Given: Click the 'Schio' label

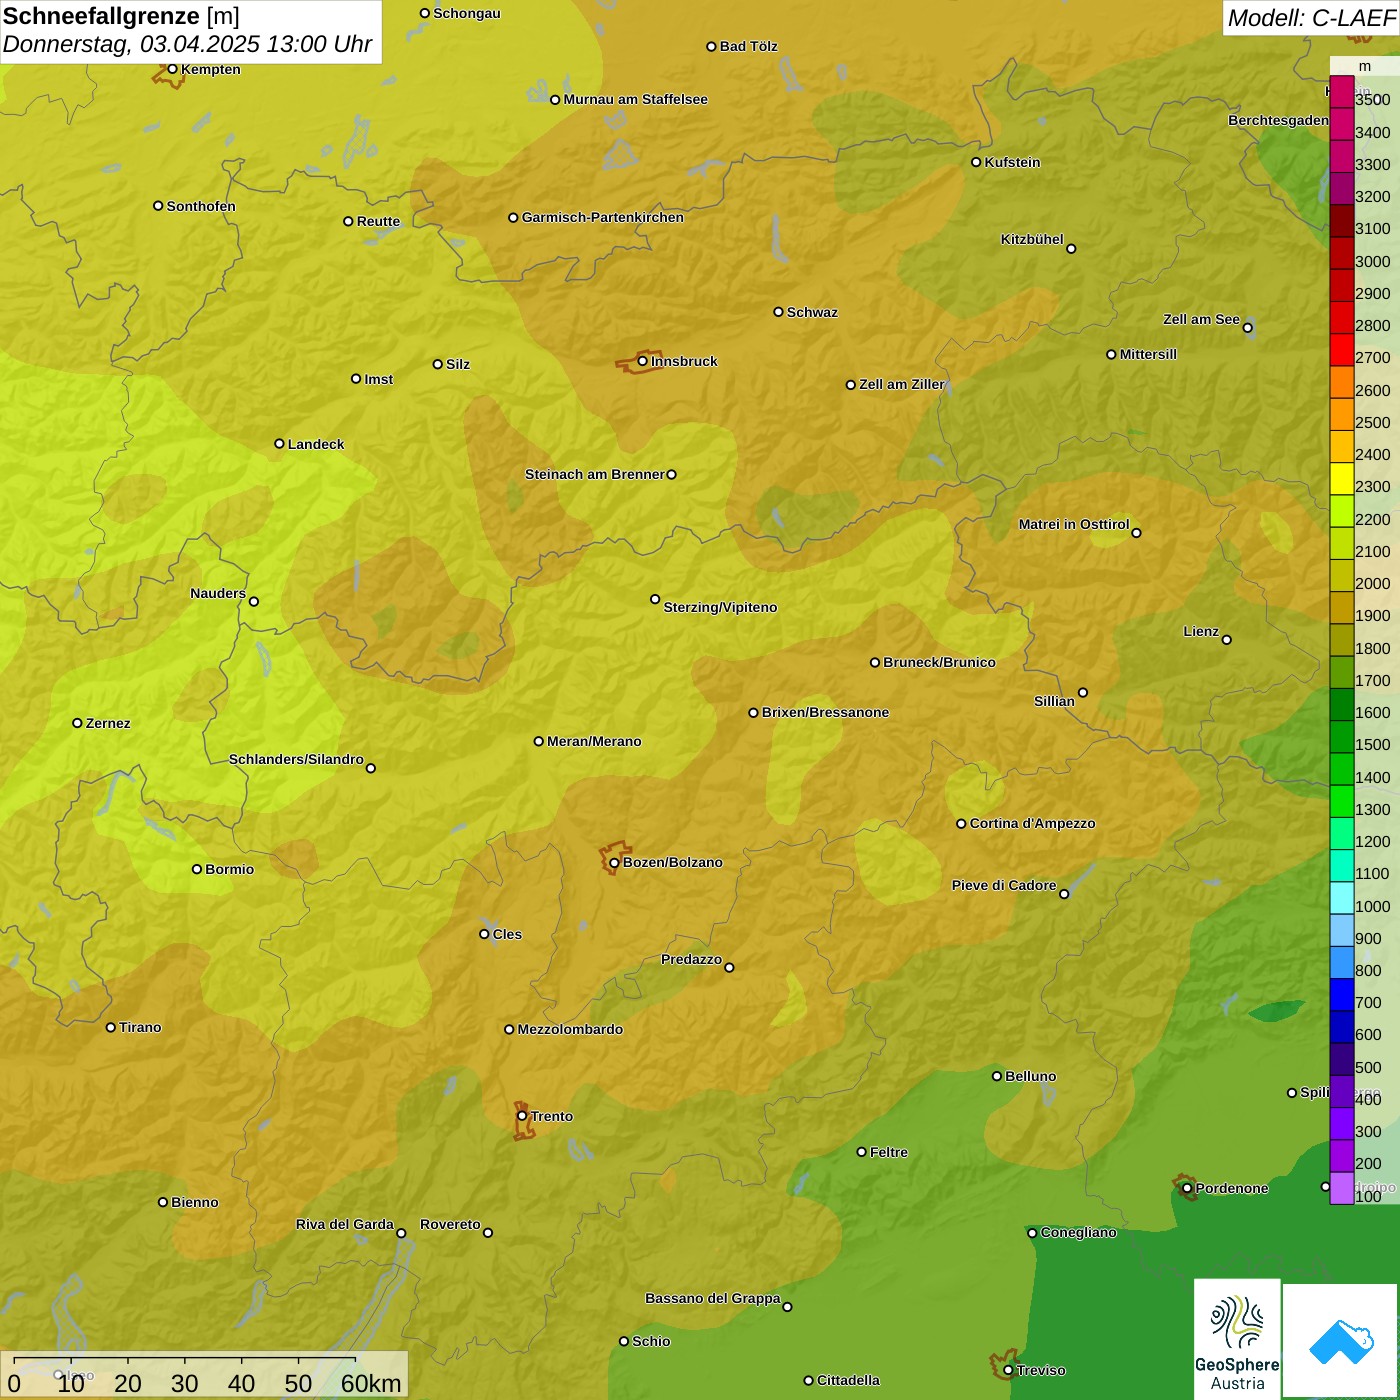Looking at the screenshot, I should click(651, 1341).
